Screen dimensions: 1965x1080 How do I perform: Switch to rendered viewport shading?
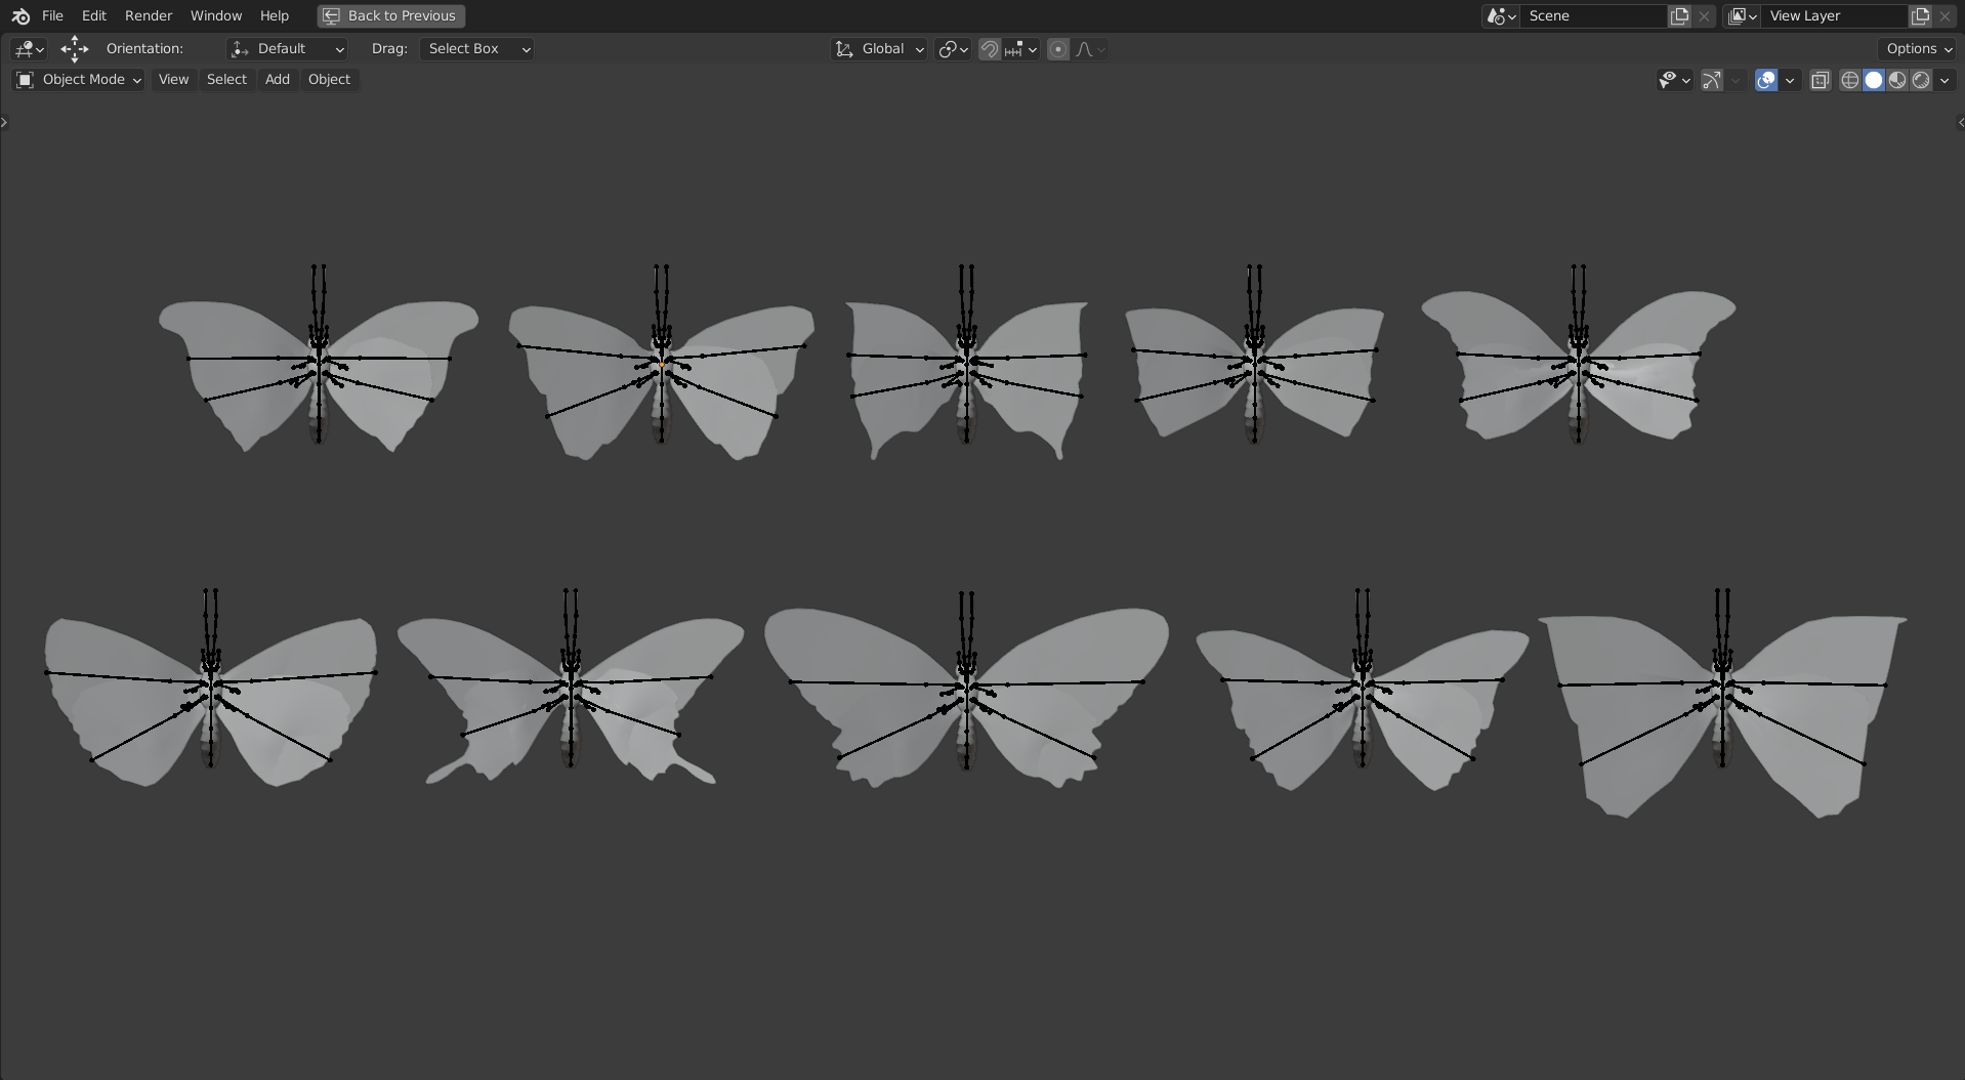[1921, 80]
